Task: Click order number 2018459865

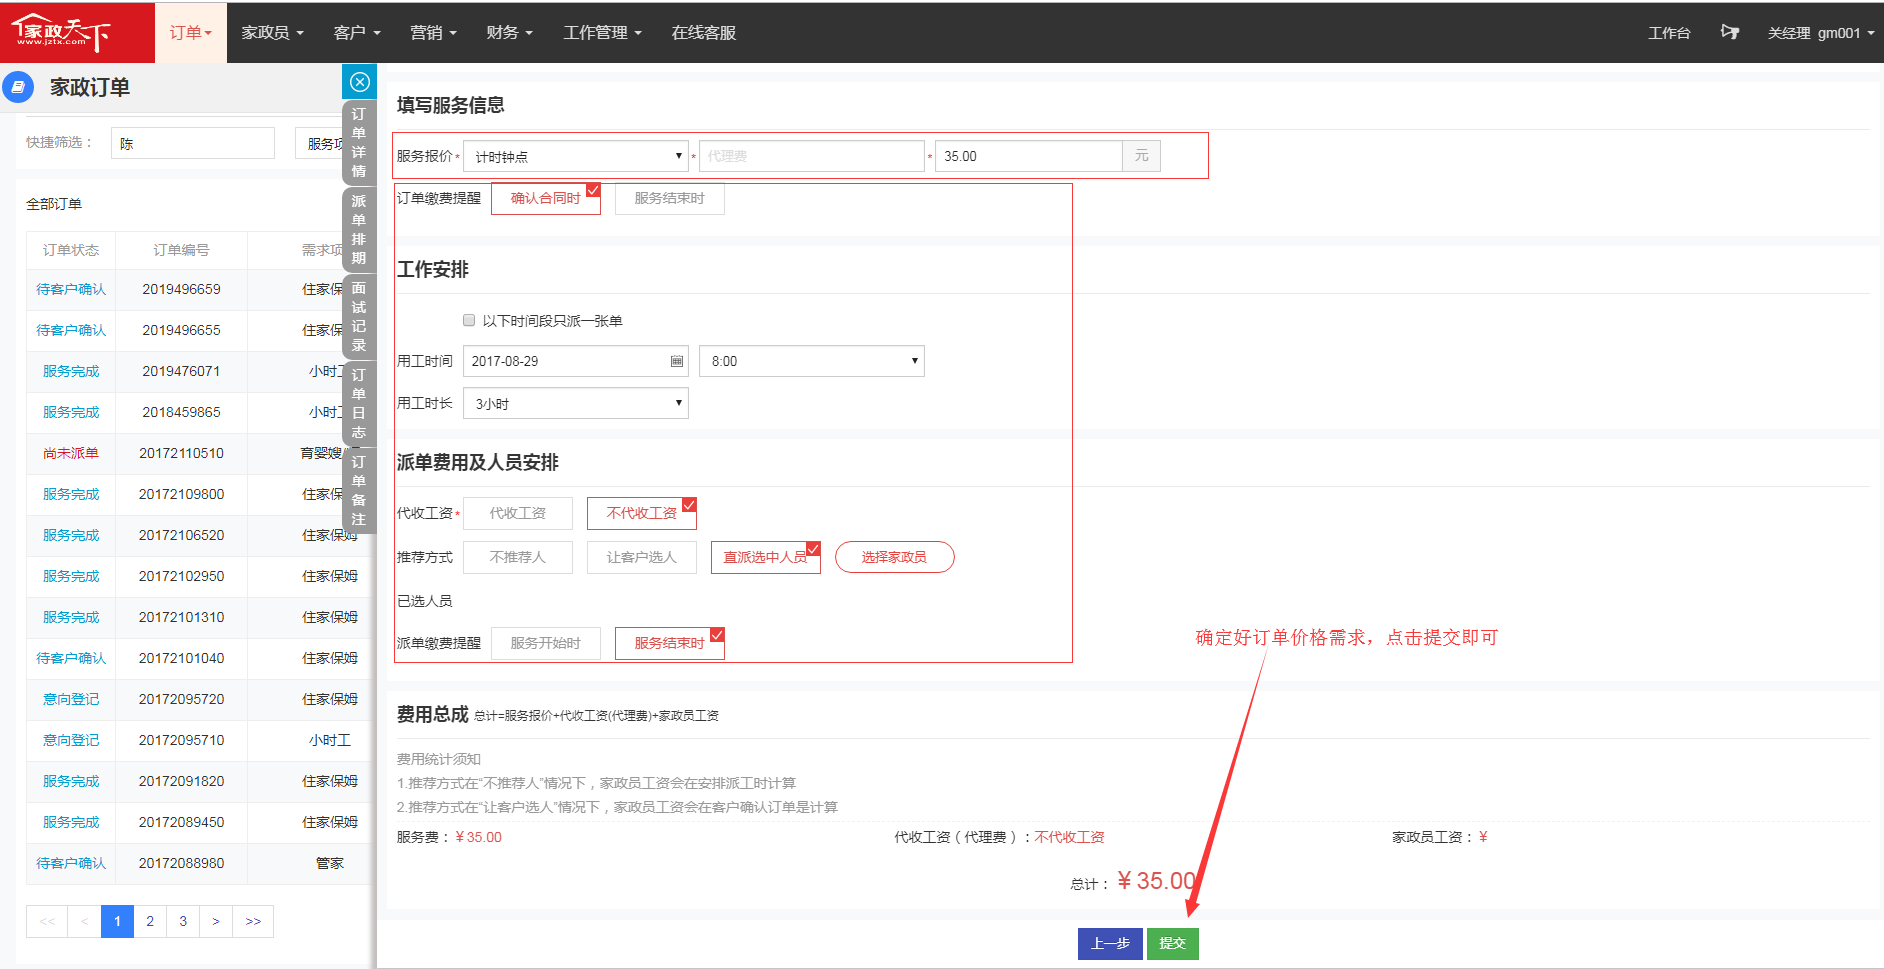Action: tap(181, 412)
